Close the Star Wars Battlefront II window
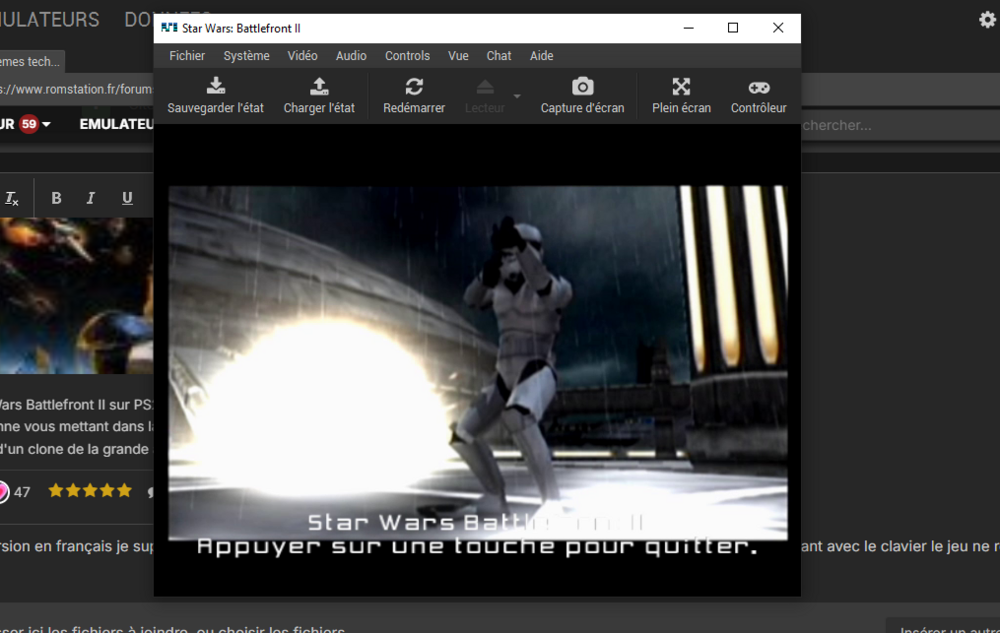The image size is (1000, 633). (x=778, y=28)
